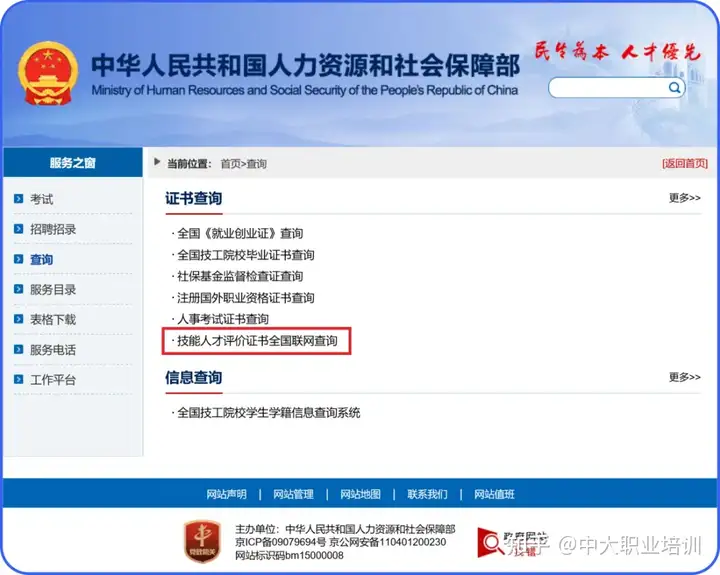Image resolution: width=720 pixels, height=575 pixels.
Task: Open the 工作平台 sidebar item
Action: coord(53,380)
